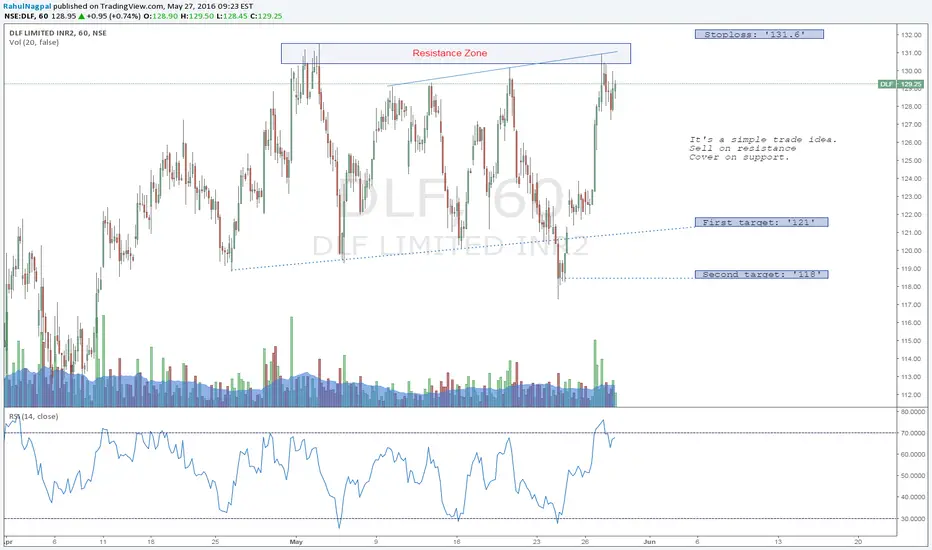Viewport: 932px width, 550px height.
Task: Click the DLF LIMITED INR2 chart title
Action: [58, 33]
